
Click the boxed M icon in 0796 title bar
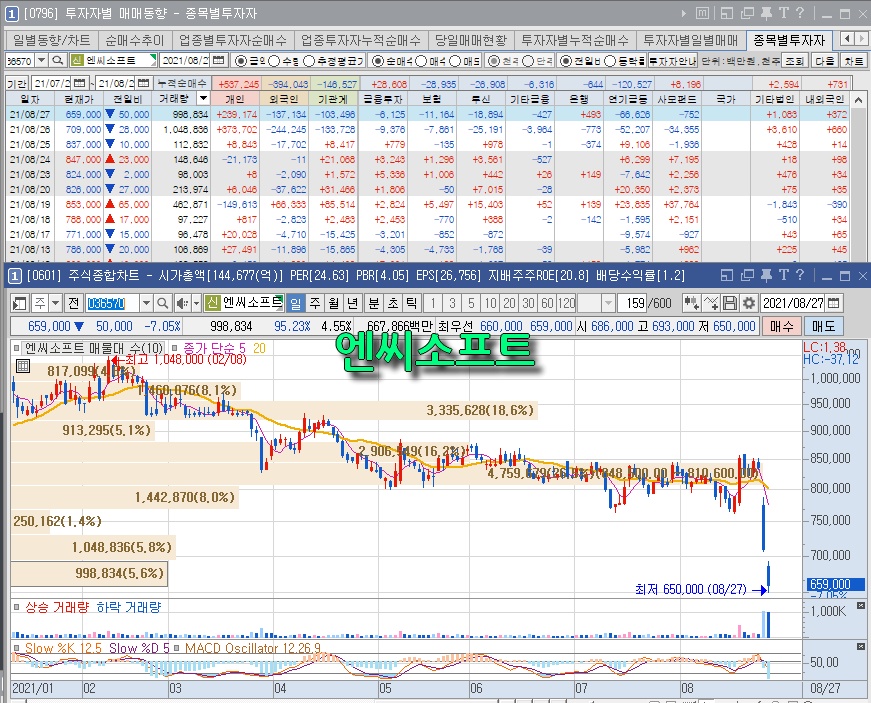pyautogui.click(x=702, y=13)
